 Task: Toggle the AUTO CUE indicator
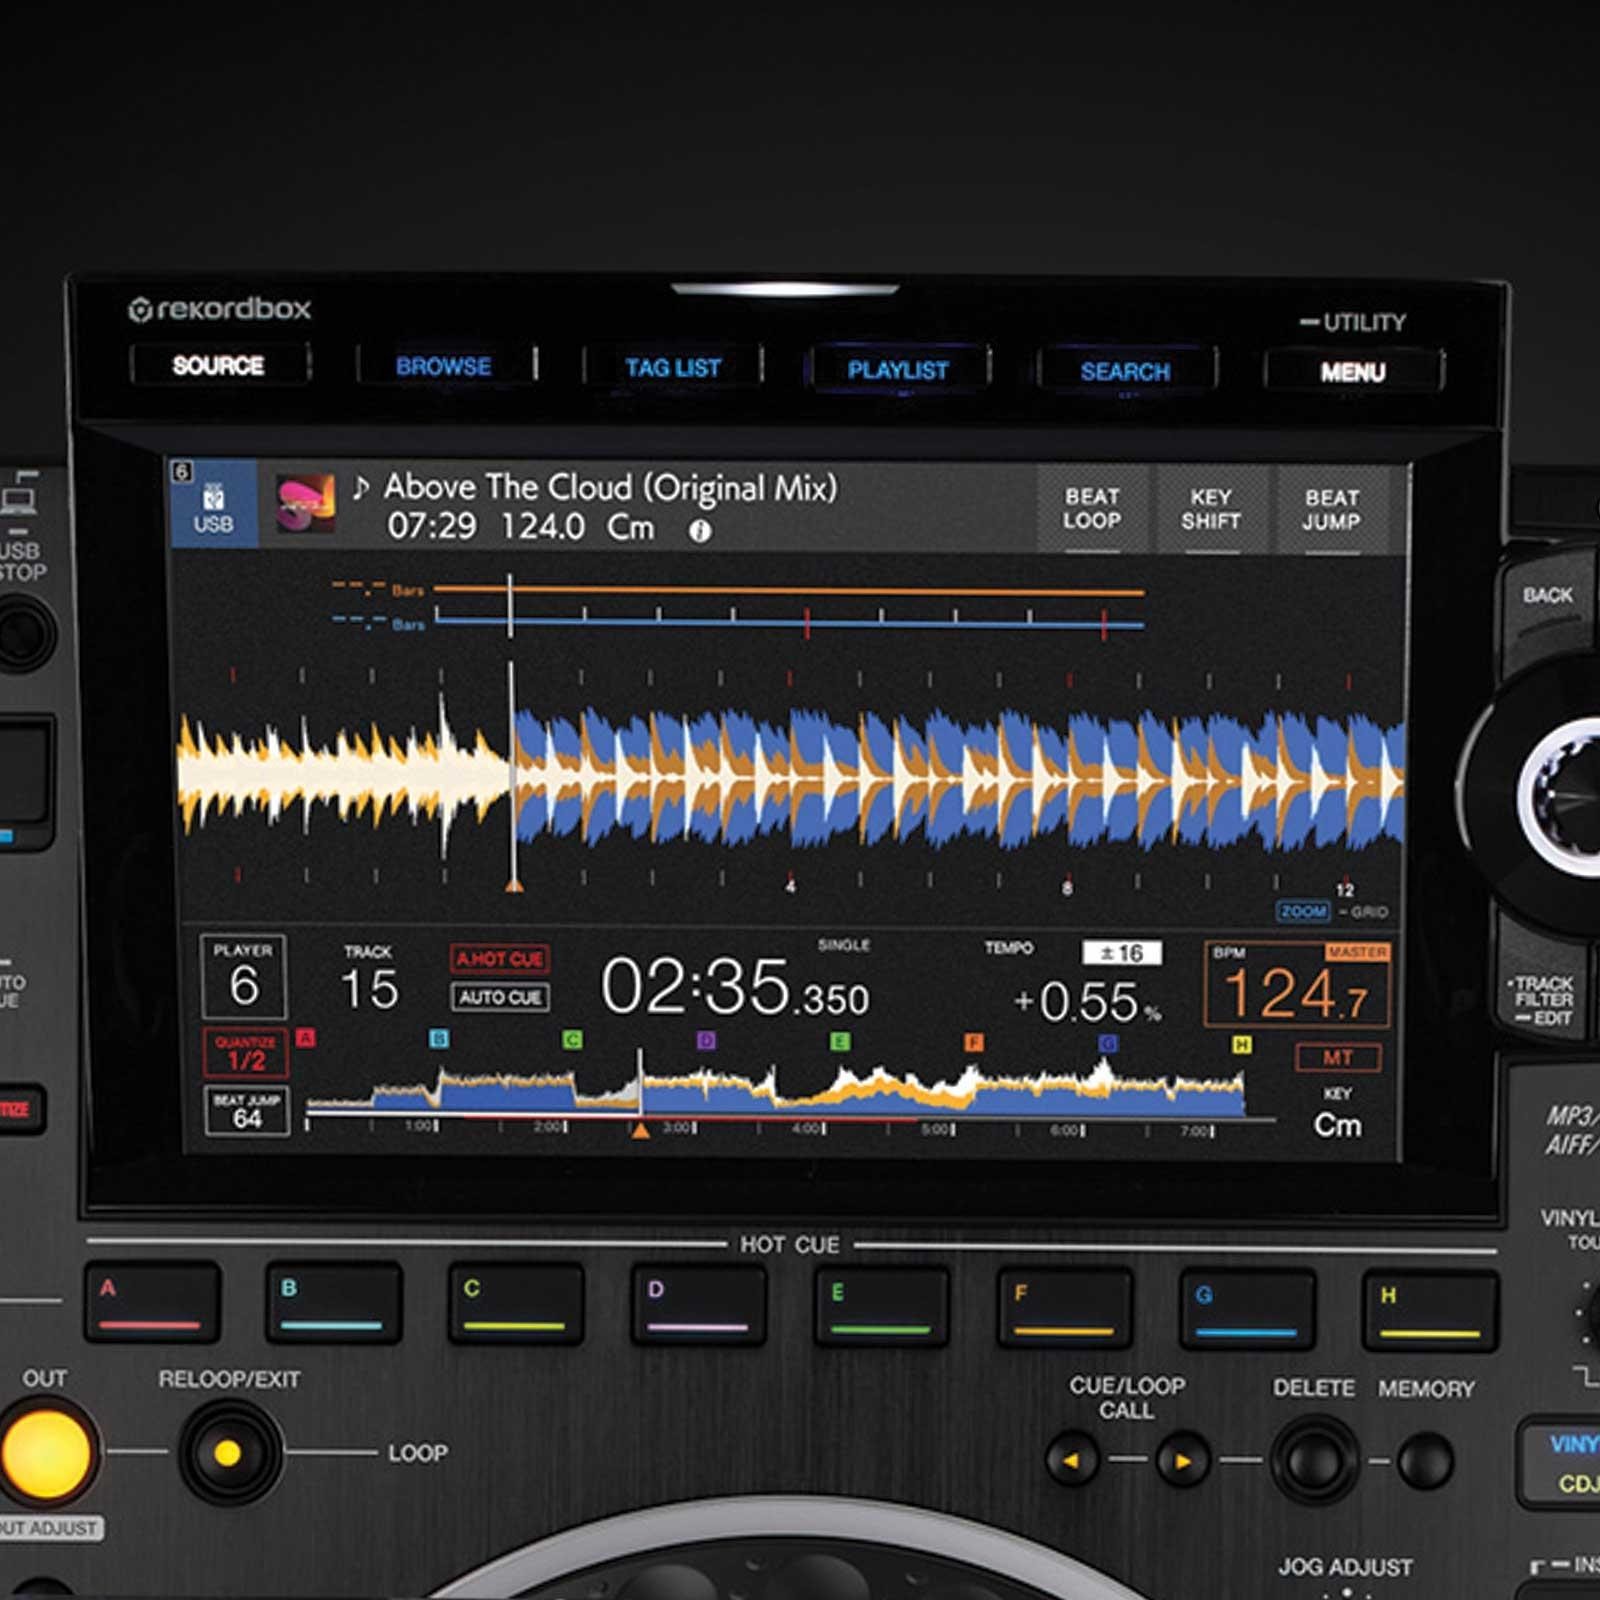(500, 997)
